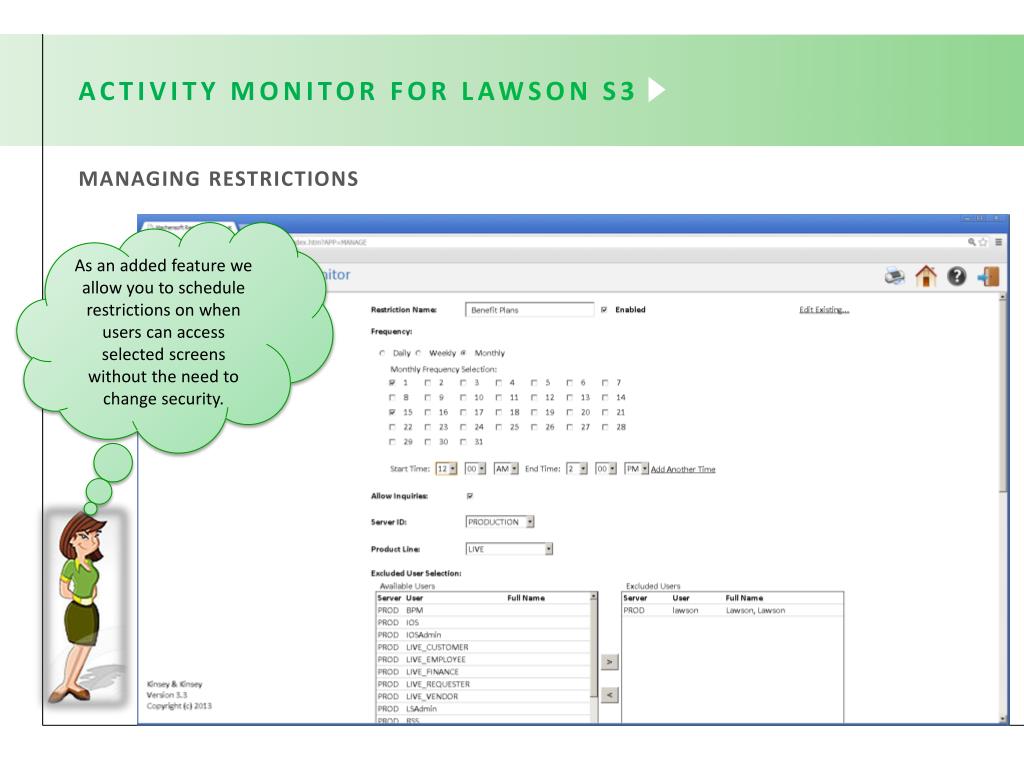Open browser hamburger menu
Image resolution: width=1024 pixels, height=768 pixels.
pyautogui.click(x=998, y=242)
